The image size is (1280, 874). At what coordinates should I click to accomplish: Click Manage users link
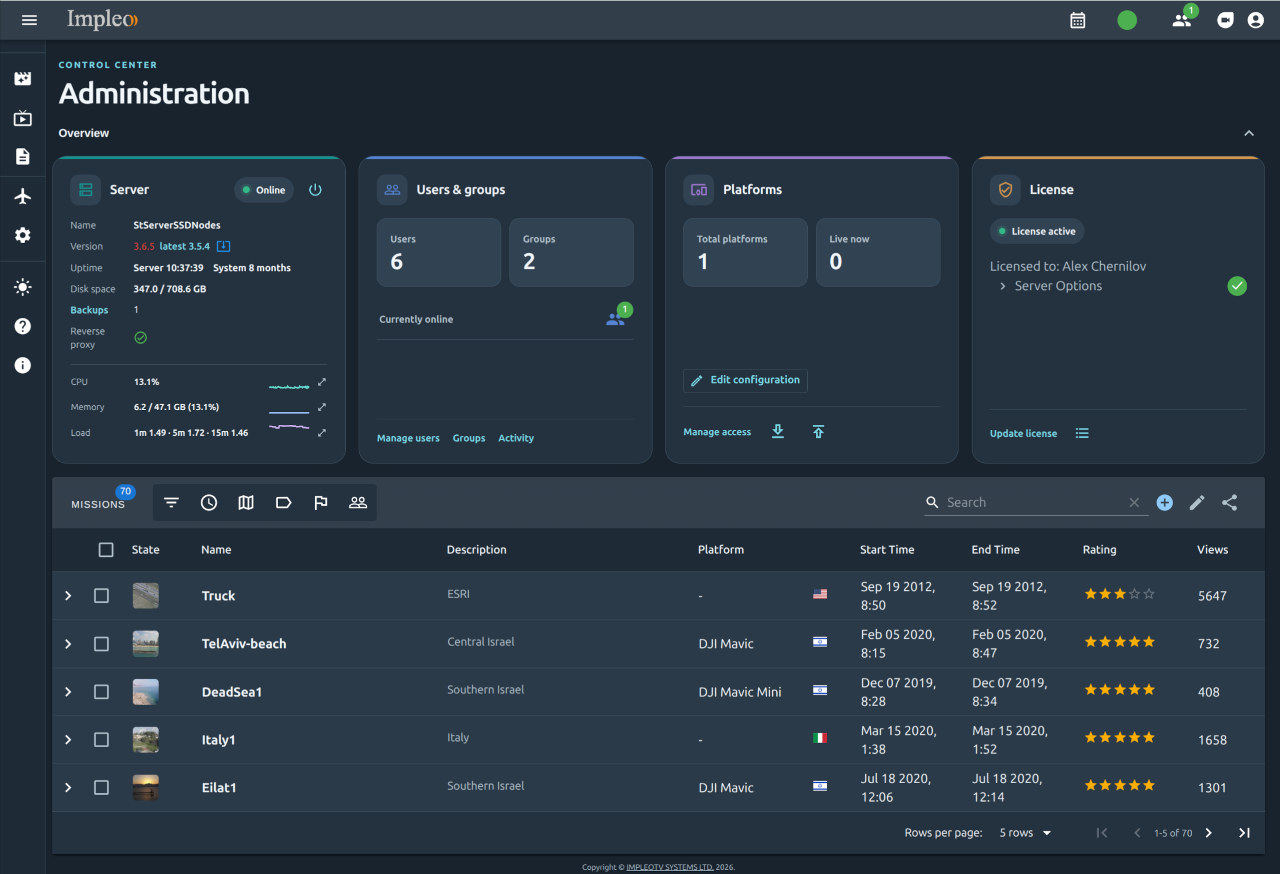pyautogui.click(x=408, y=438)
